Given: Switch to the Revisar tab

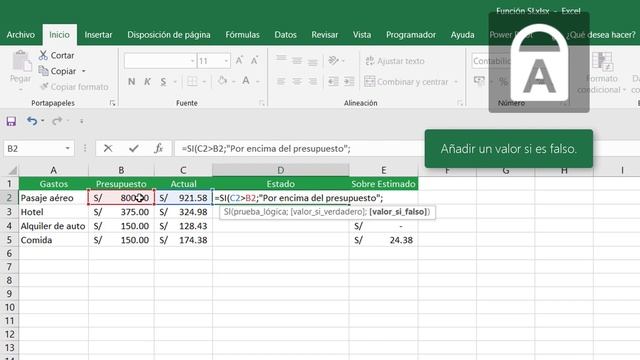Looking at the screenshot, I should 324,35.
